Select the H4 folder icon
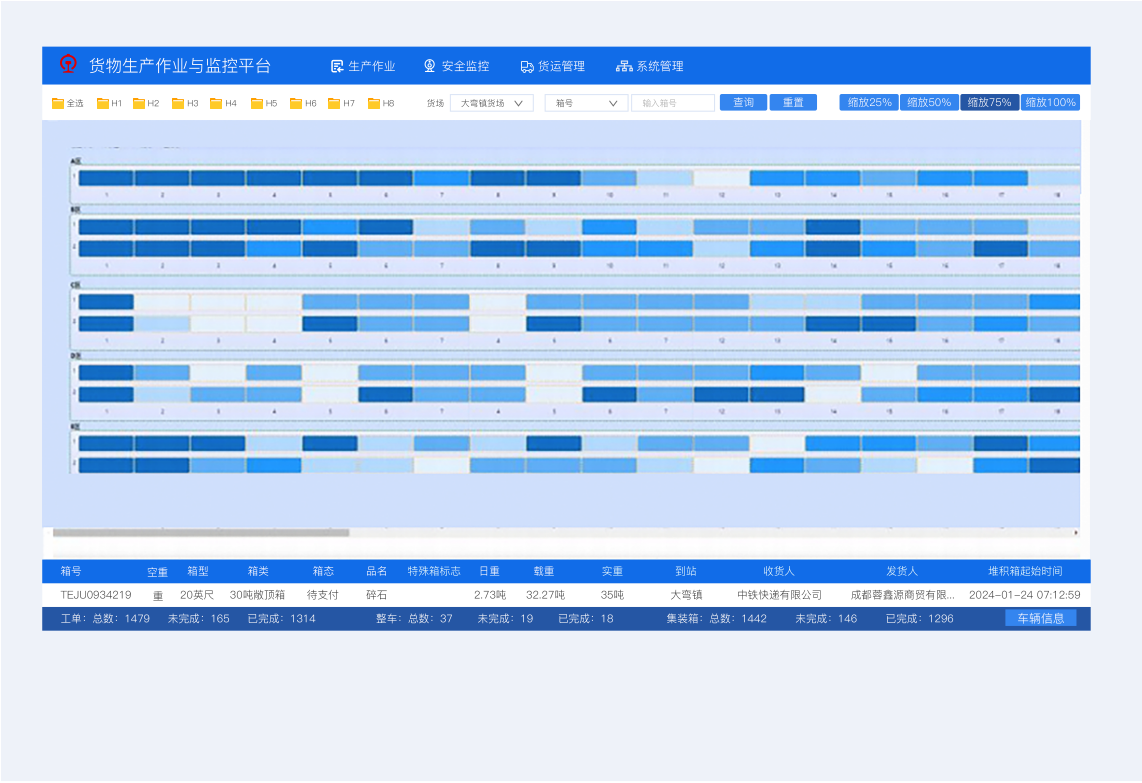Viewport: 1142px width, 783px height. pyautogui.click(x=216, y=103)
